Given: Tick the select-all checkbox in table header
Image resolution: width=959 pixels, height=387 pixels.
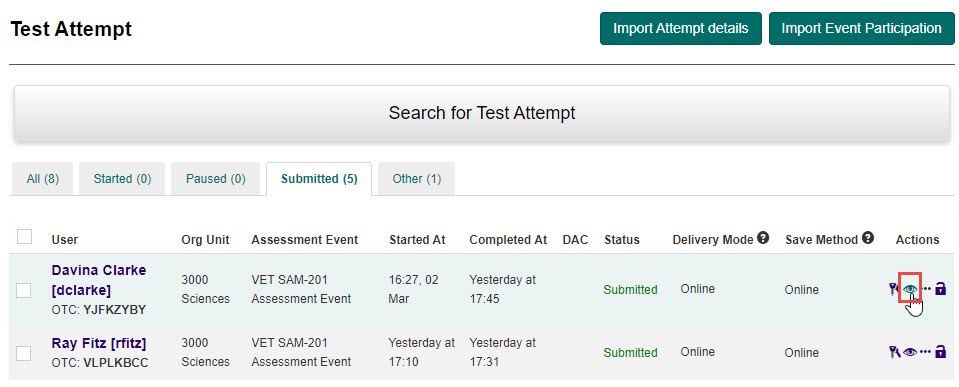Looking at the screenshot, I should coord(24,237).
